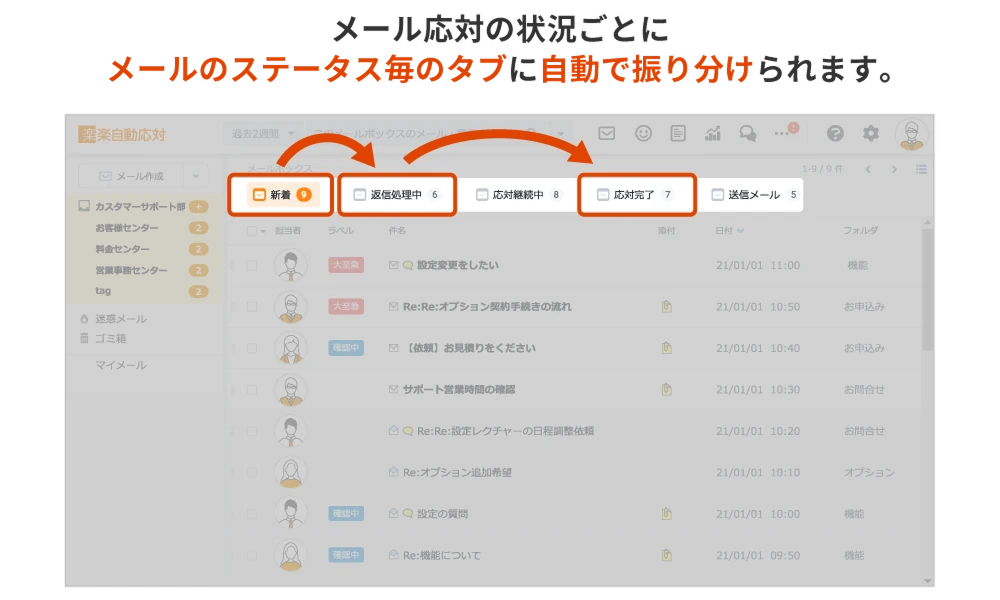Screen dimensions: 1000x600
Task: Open カスタマーサポート部 mailbox
Action: (x=140, y=207)
